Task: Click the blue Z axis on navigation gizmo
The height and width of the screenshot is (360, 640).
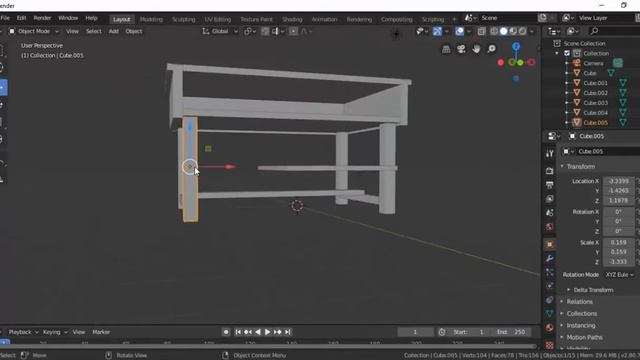Action: pyautogui.click(x=516, y=46)
